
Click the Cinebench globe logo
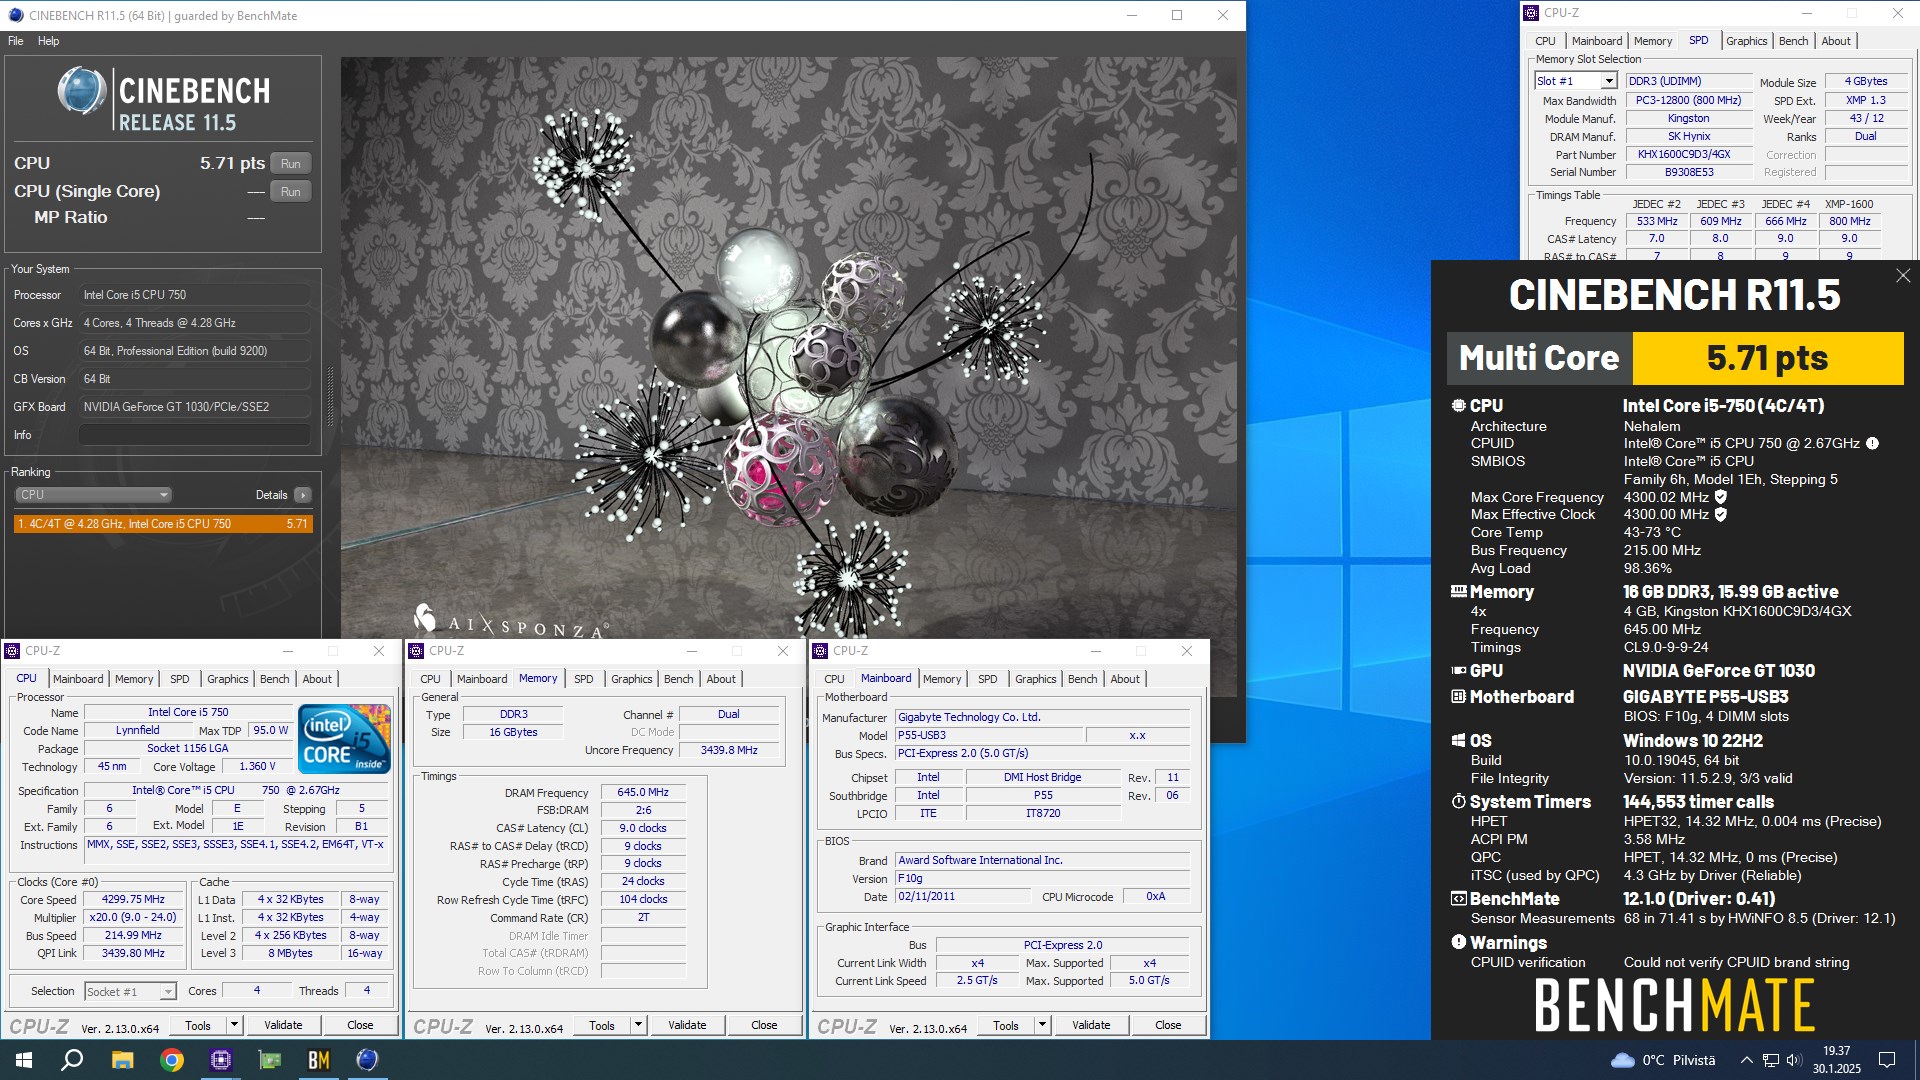[82, 90]
